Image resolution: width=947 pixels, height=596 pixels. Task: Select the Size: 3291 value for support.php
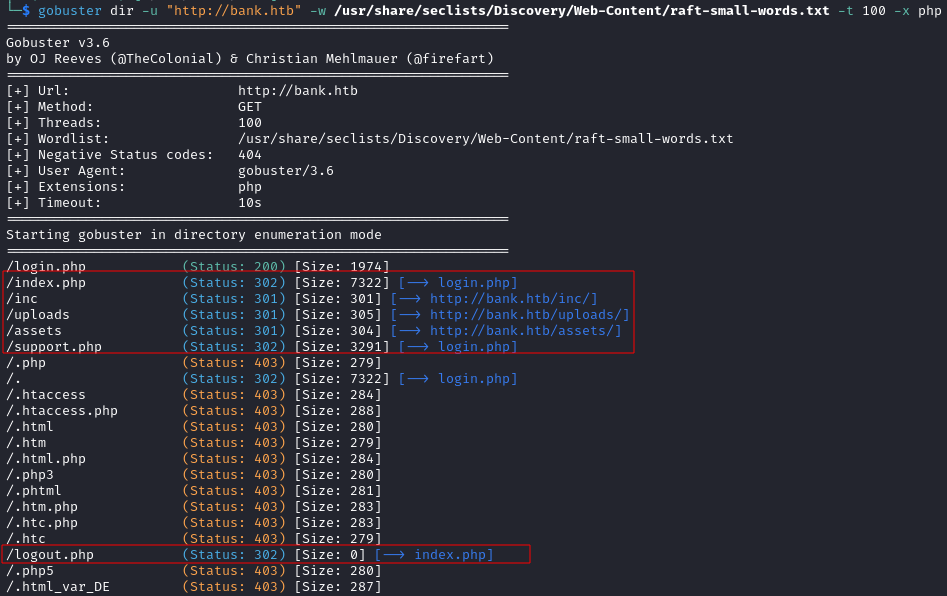pos(341,347)
